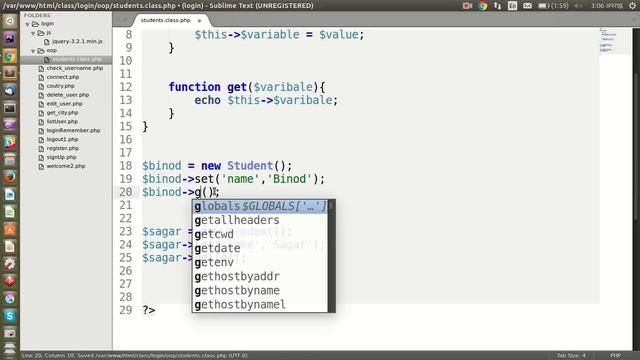
Task: Open edit_user.php file
Action: (64, 104)
